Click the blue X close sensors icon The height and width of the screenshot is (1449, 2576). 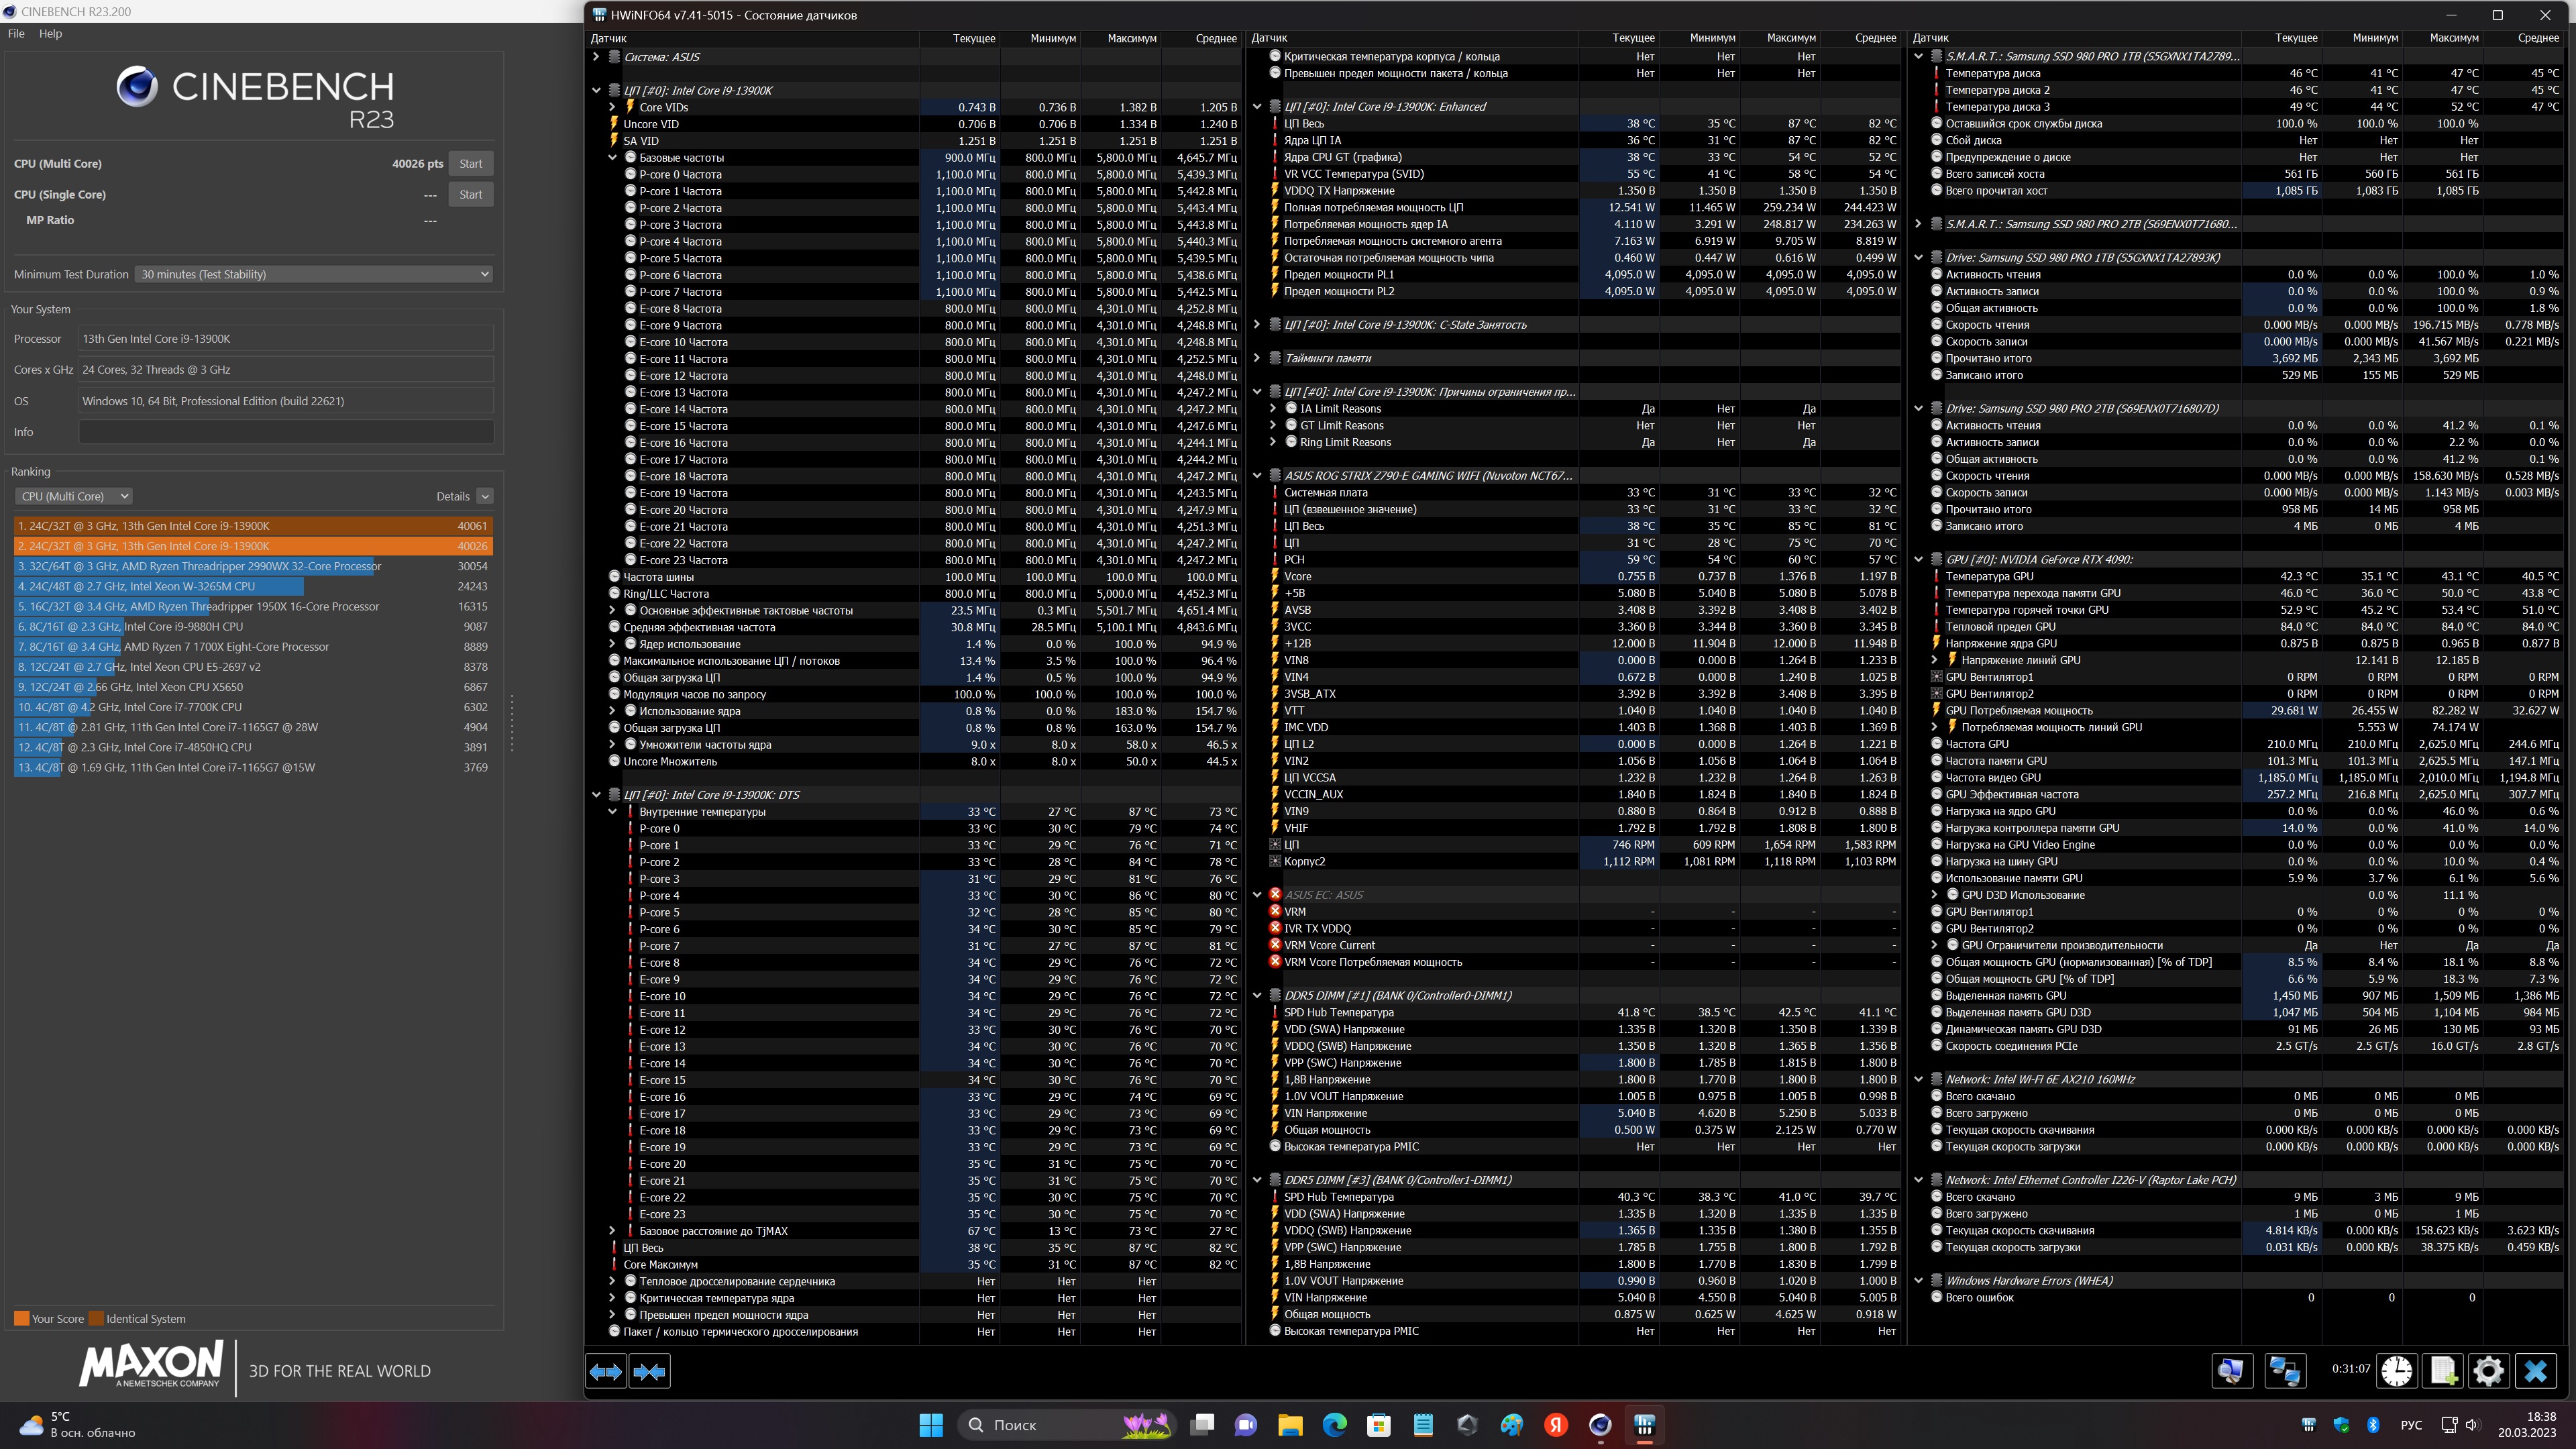2535,1371
